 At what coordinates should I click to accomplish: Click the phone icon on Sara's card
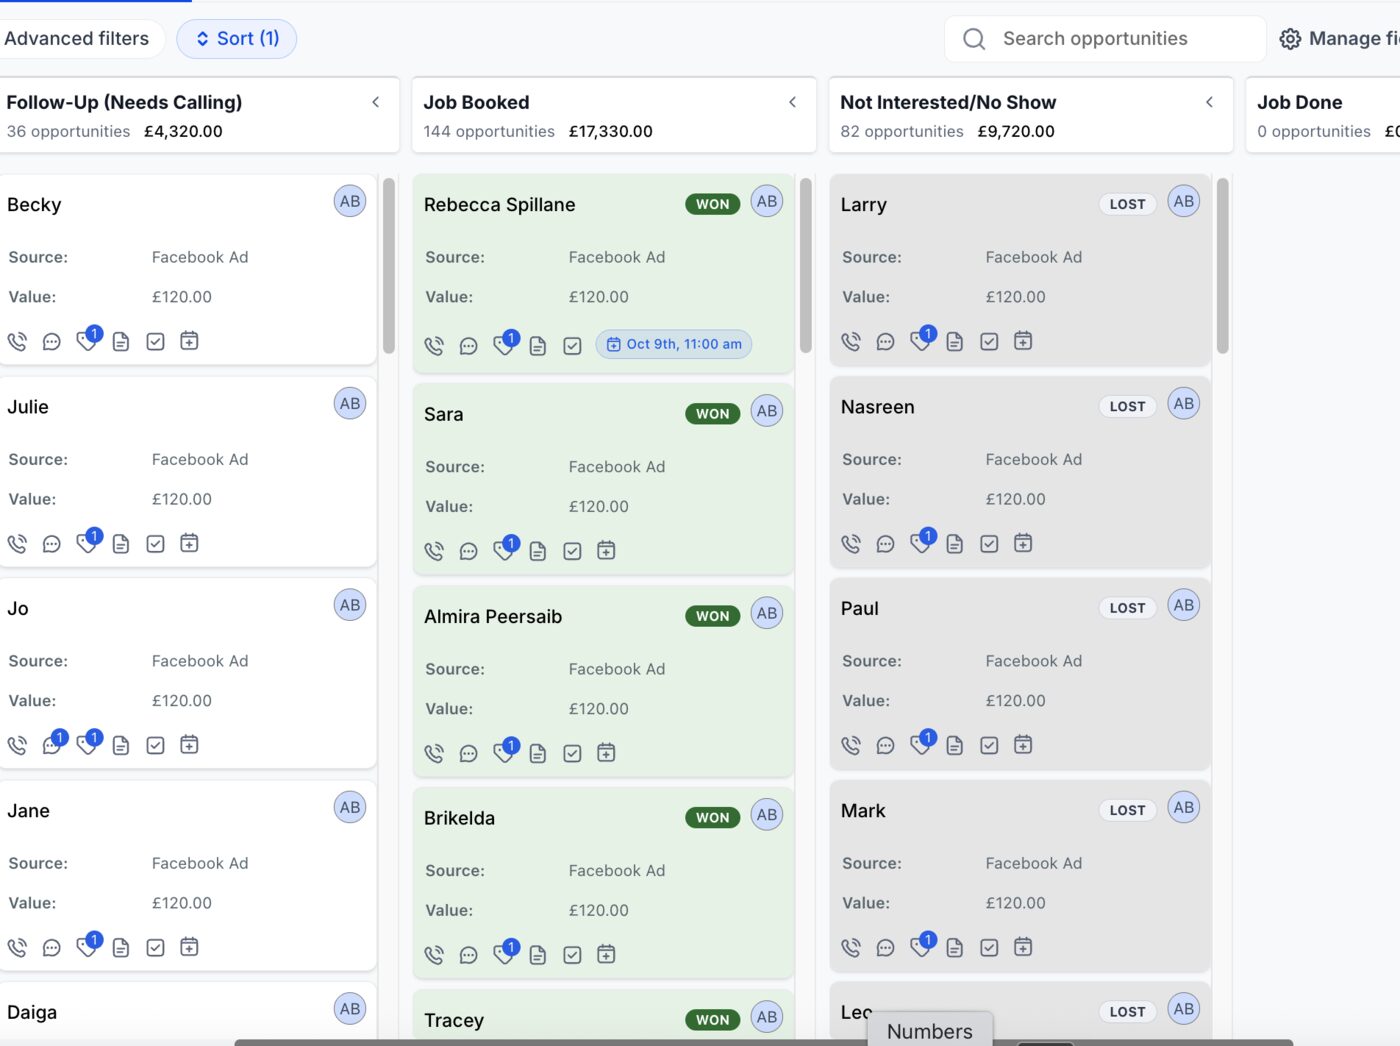pos(434,551)
